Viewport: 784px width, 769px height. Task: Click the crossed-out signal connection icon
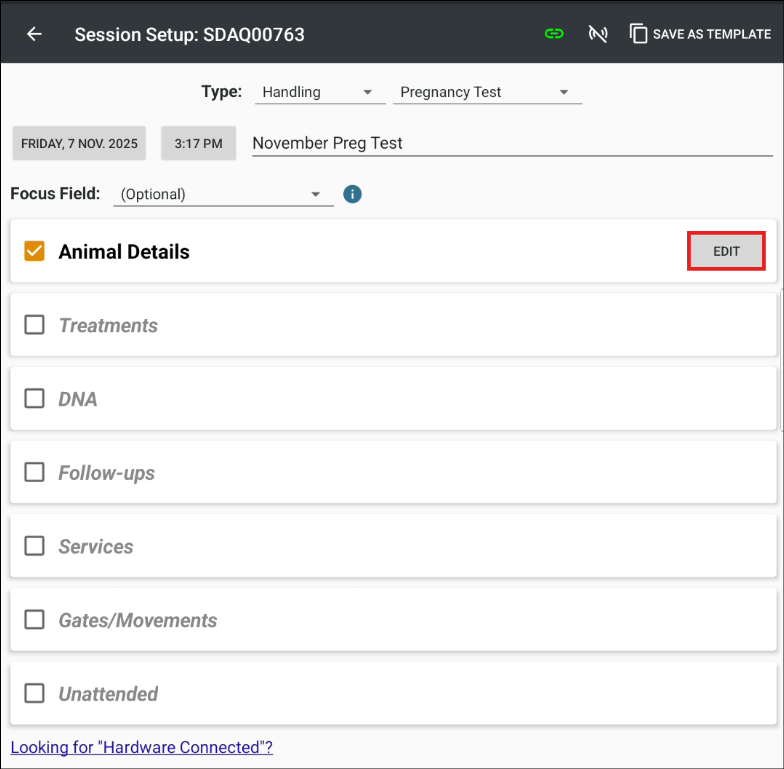598,34
